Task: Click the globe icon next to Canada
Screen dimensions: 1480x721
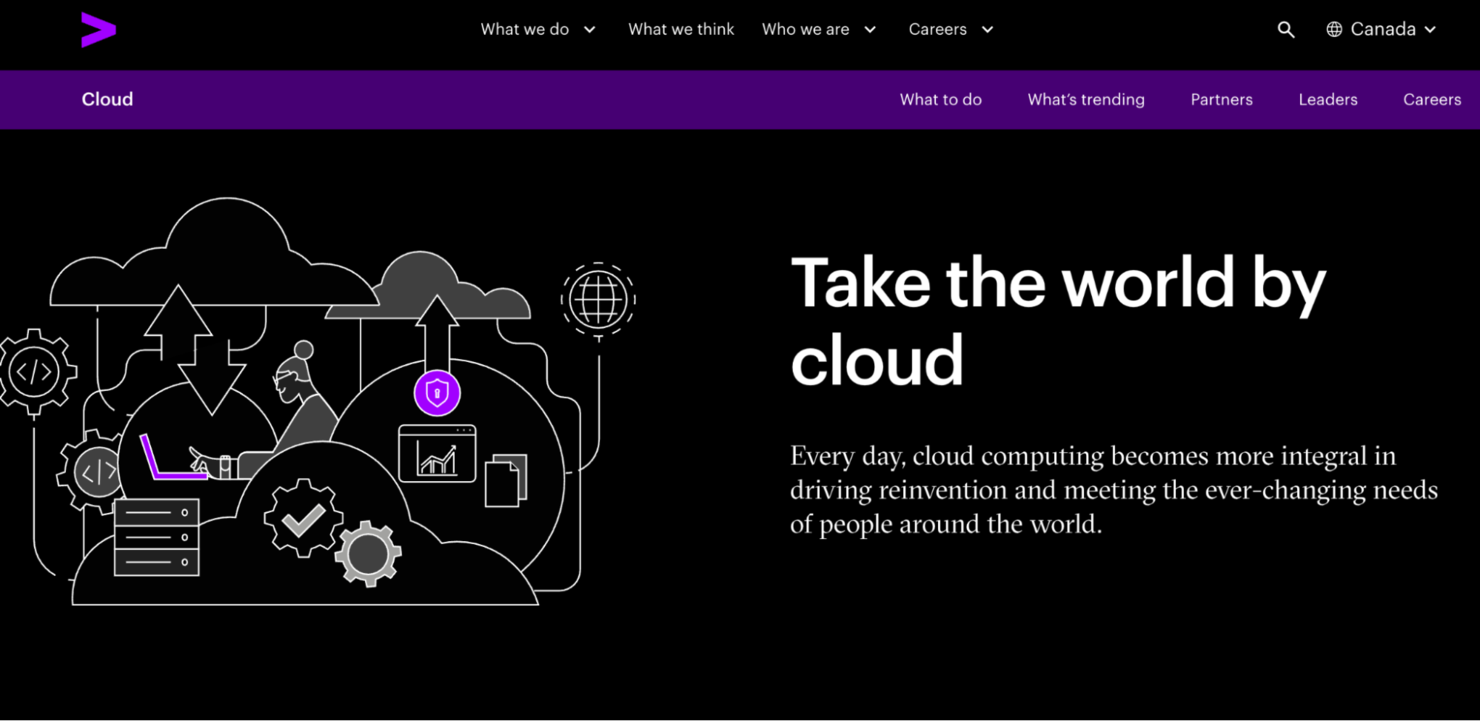Action: [1334, 29]
